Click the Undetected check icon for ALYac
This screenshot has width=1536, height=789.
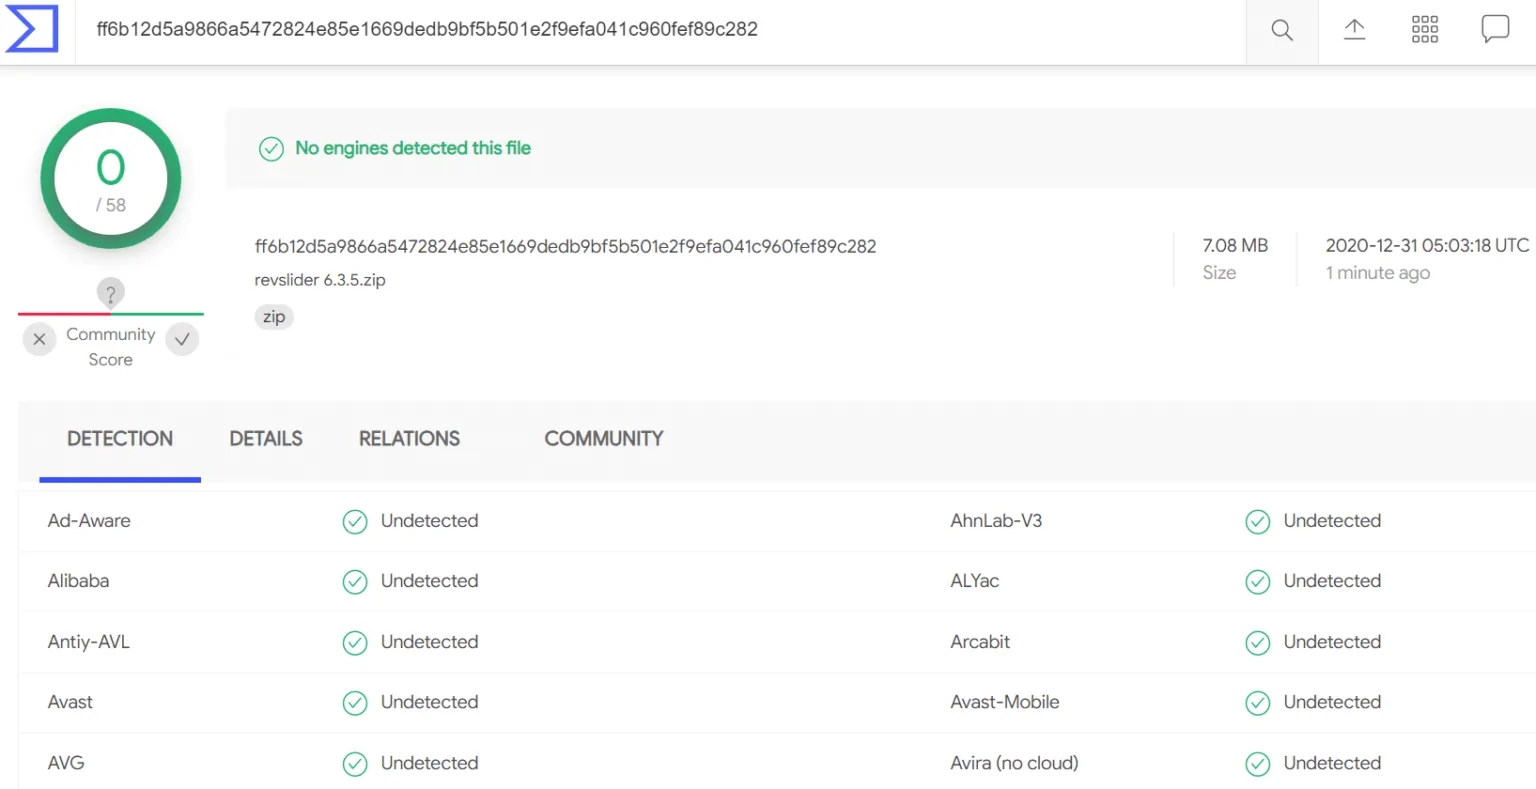1258,582
